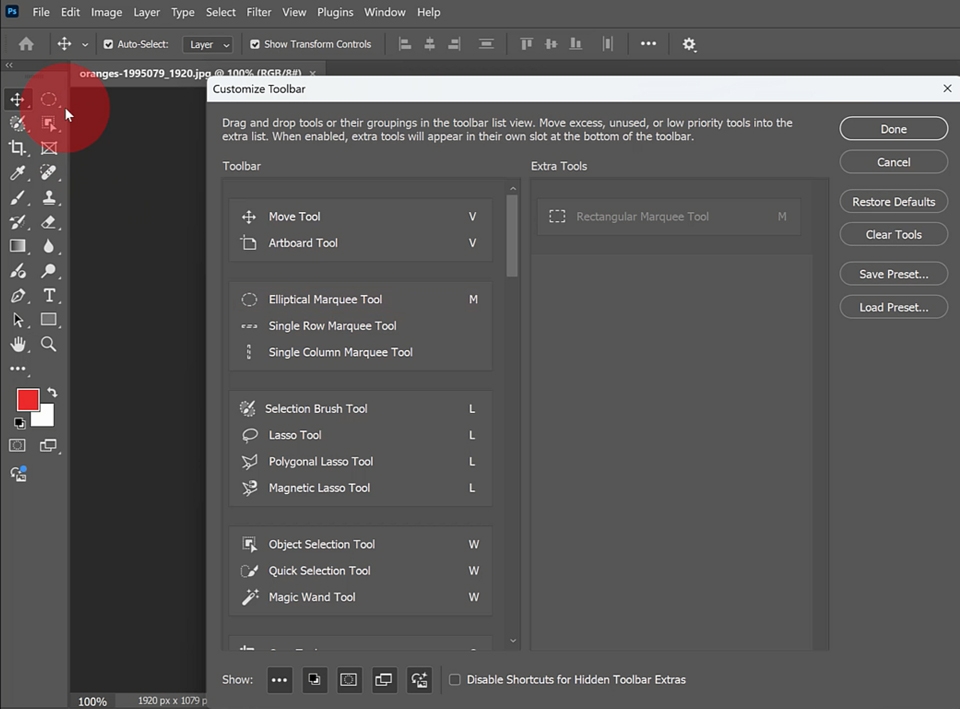Pick the Eyedropper tool
The image size is (960, 709).
point(17,173)
